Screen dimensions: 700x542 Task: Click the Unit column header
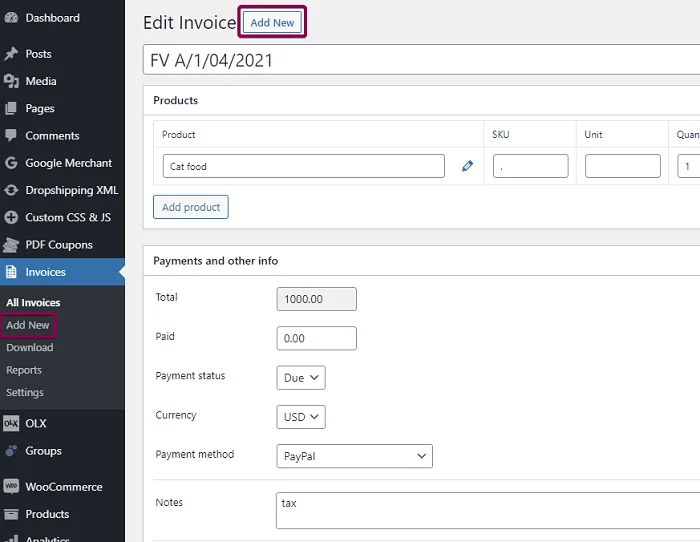click(593, 134)
